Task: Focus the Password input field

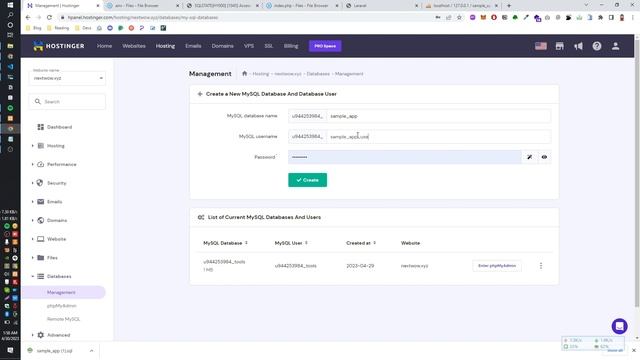Action: point(404,157)
